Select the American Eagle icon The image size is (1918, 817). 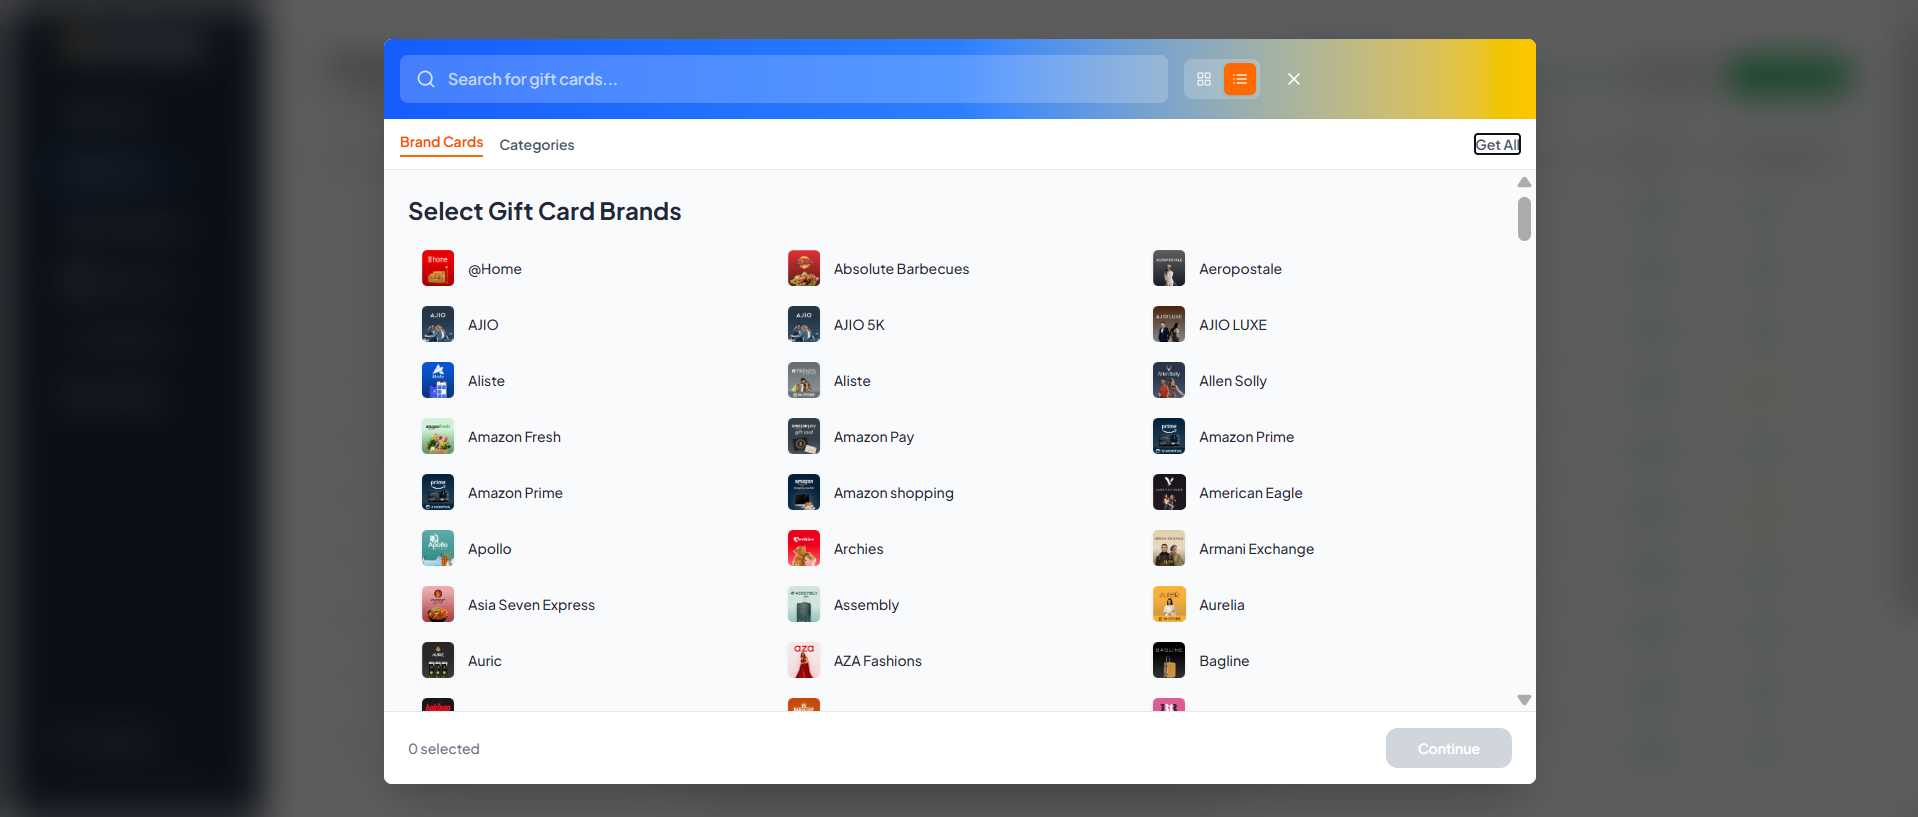click(x=1169, y=492)
